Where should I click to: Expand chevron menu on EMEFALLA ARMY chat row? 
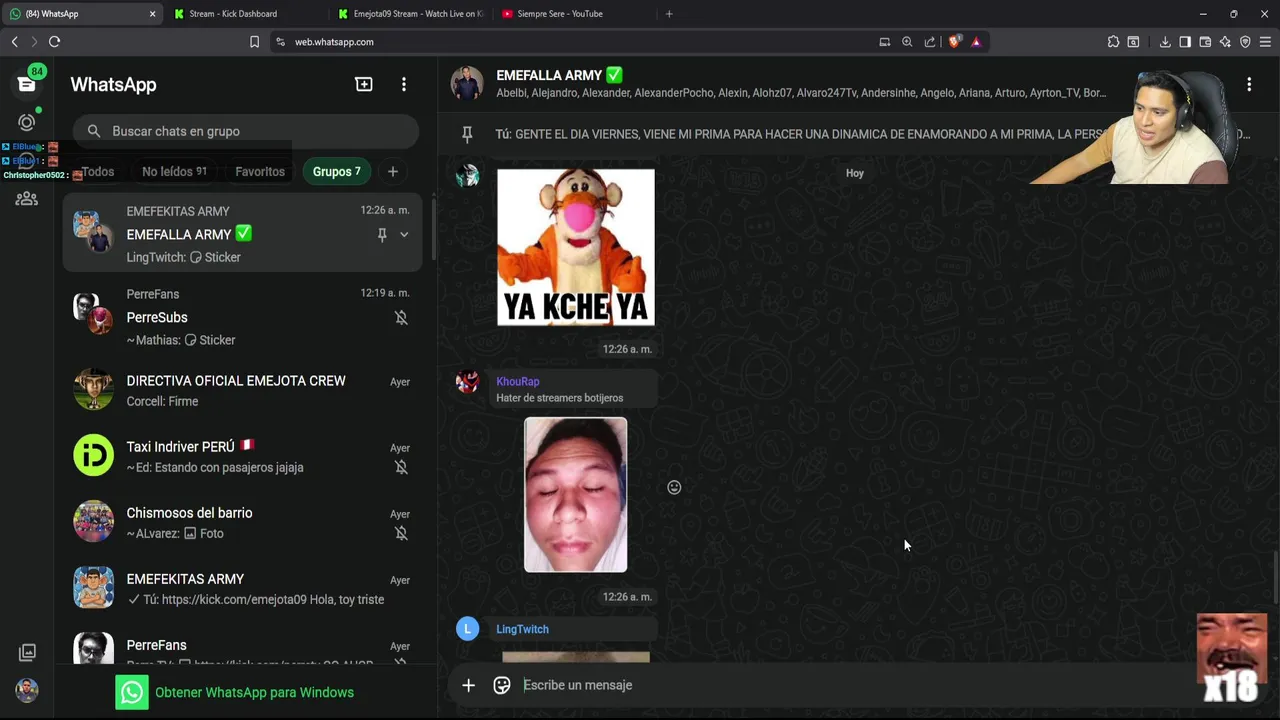(x=404, y=235)
